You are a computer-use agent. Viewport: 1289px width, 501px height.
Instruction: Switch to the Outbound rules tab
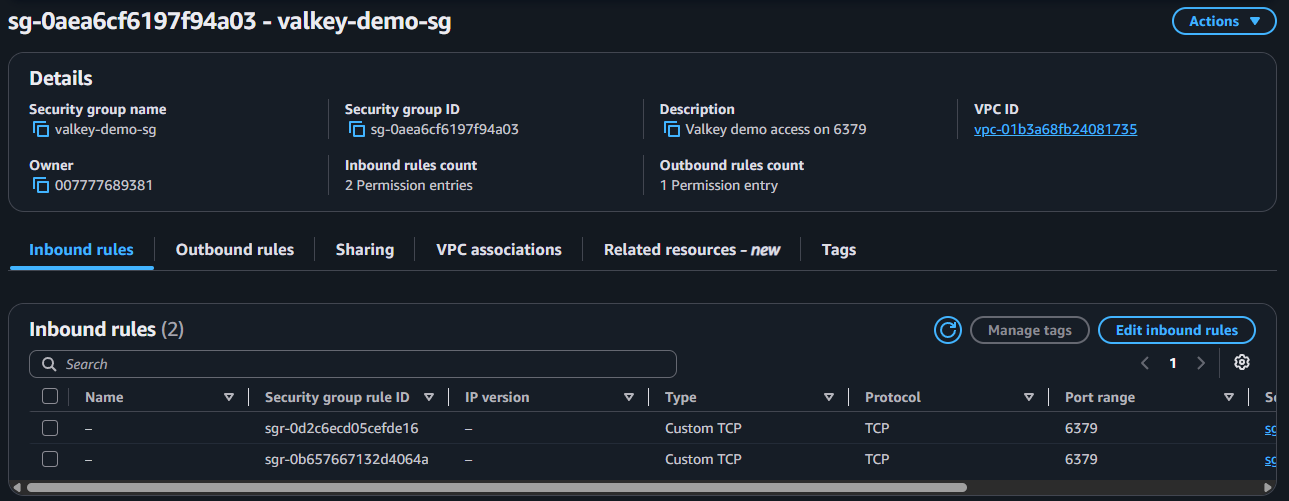click(x=235, y=250)
